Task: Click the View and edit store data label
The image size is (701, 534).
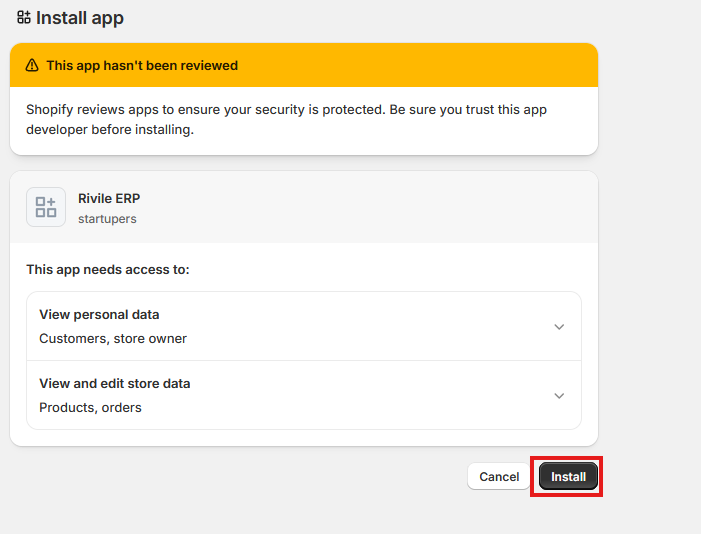Action: 115,383
